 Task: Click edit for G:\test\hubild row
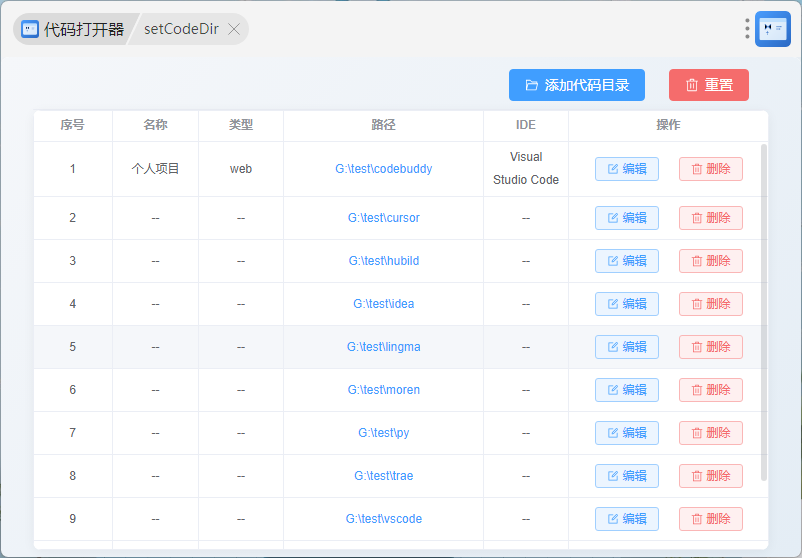(x=626, y=261)
